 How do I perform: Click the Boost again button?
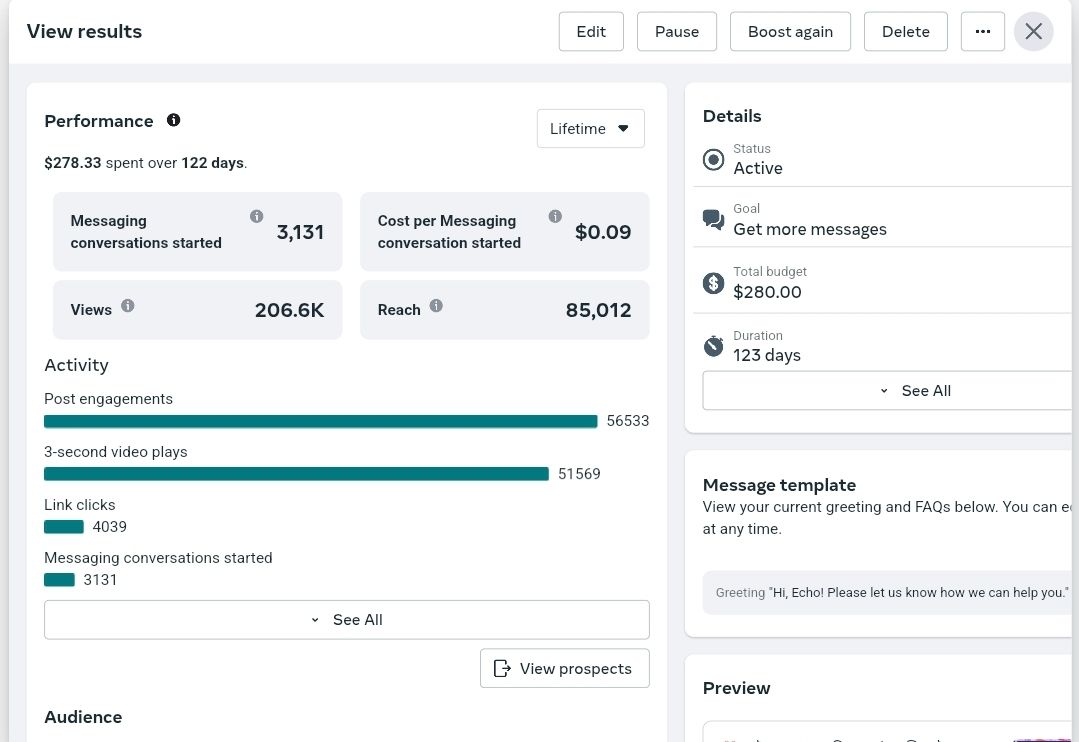coord(791,32)
